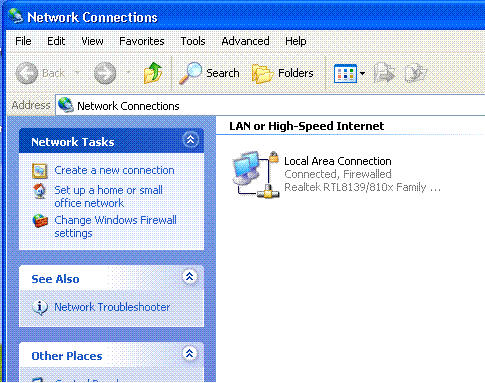Collapse the Other Places panel
Screen dimensions: 485x383
pyautogui.click(x=190, y=353)
